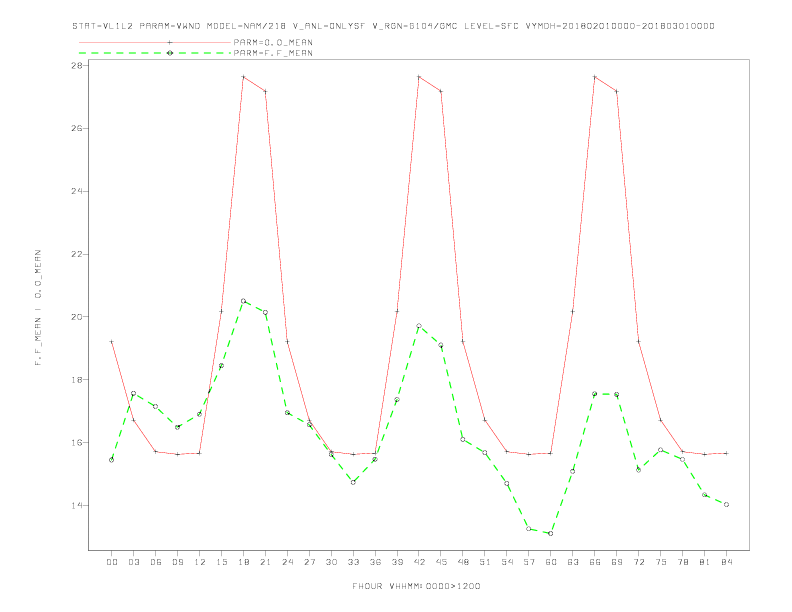The height and width of the screenshot is (612, 792).
Task: Click x-axis forecast hour label 06
Action: coord(156,562)
